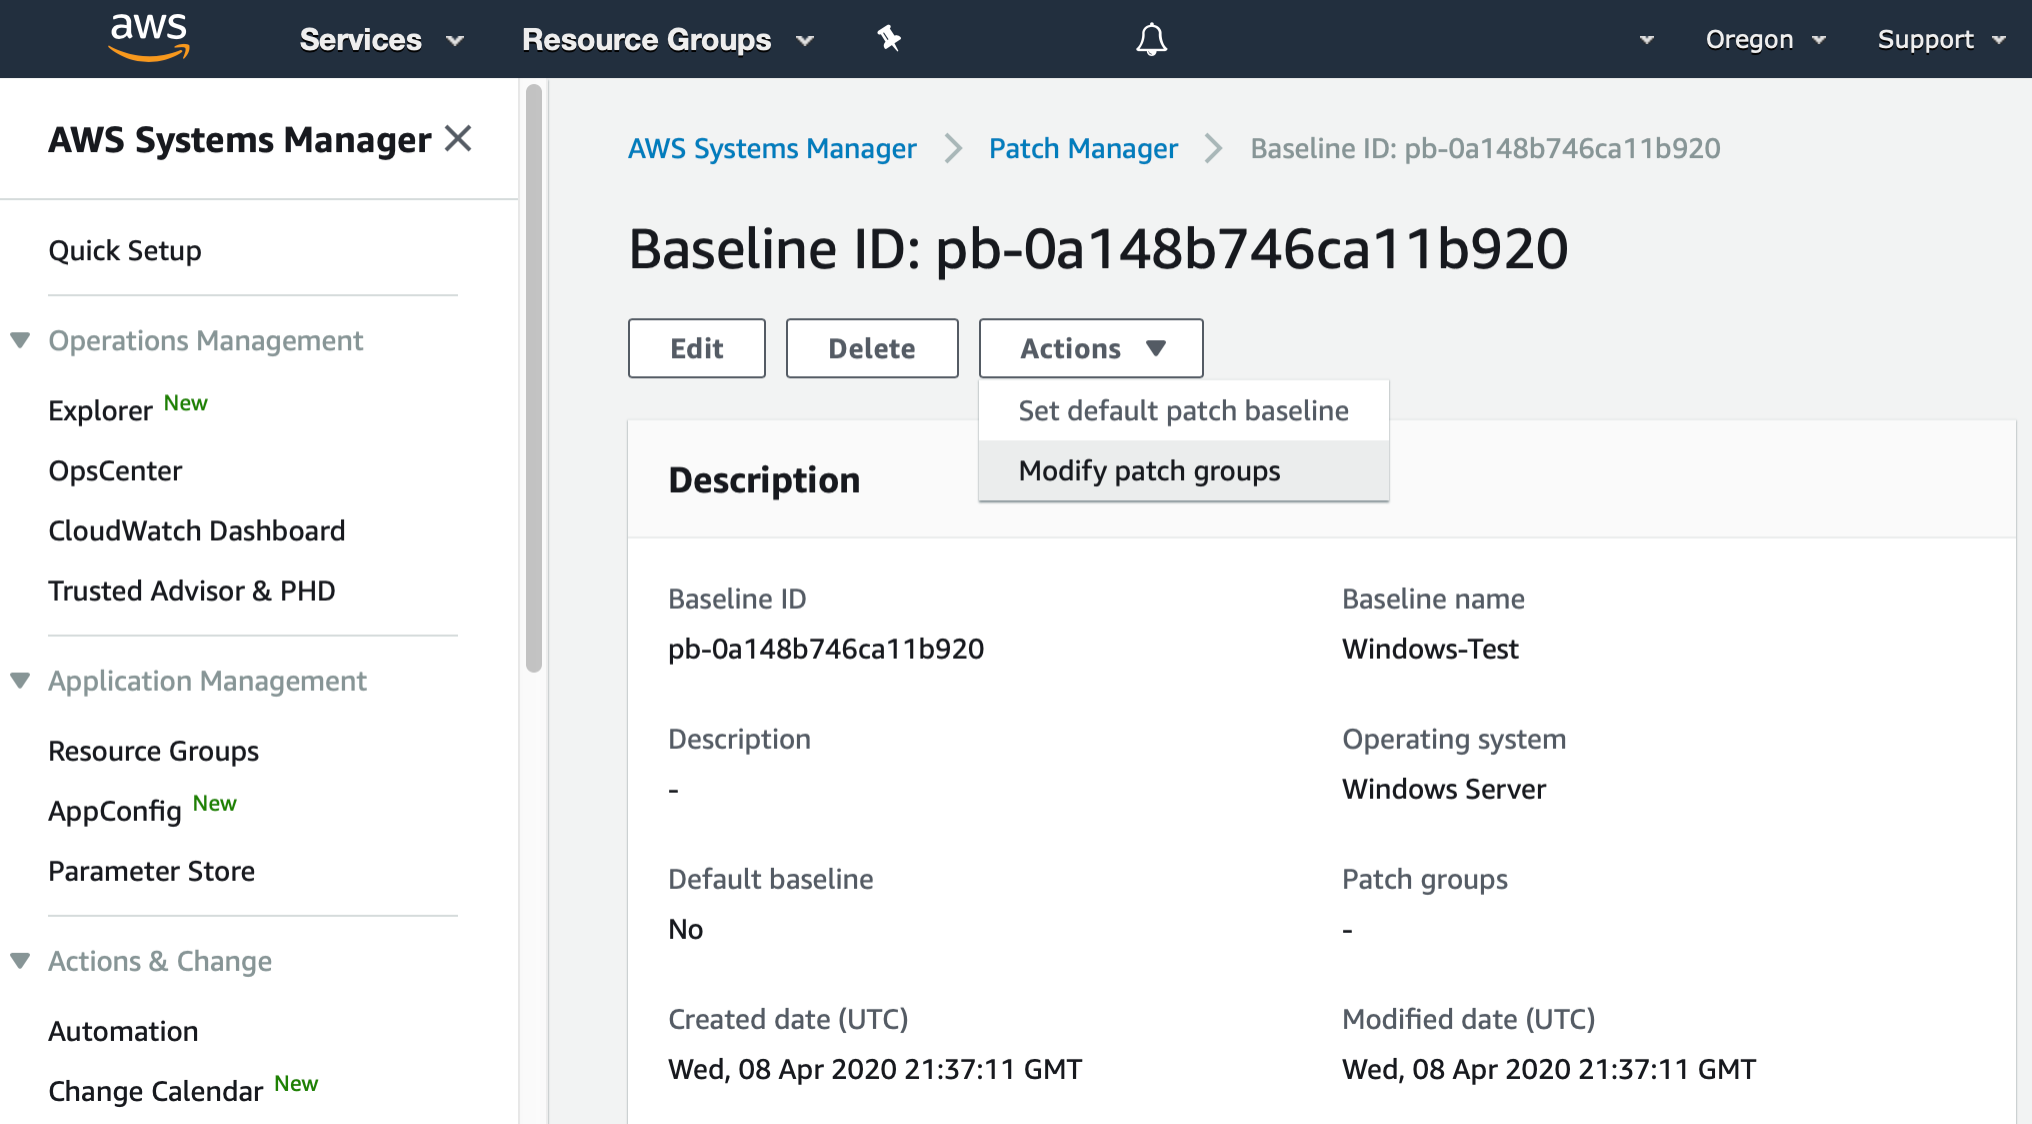Select Modify patch groups
The height and width of the screenshot is (1124, 2032).
point(1148,470)
